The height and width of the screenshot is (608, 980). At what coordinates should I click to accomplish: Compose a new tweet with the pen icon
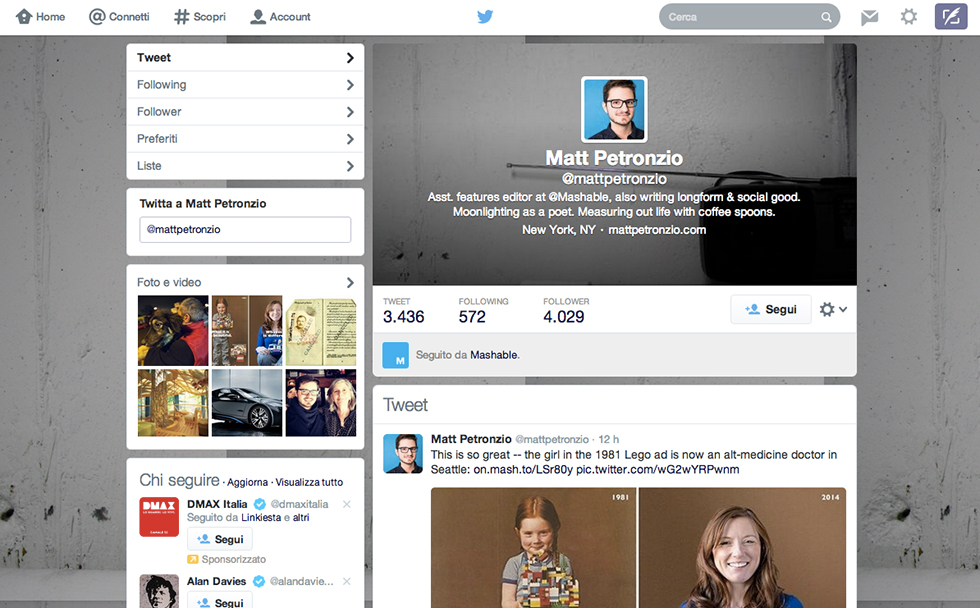tap(949, 16)
